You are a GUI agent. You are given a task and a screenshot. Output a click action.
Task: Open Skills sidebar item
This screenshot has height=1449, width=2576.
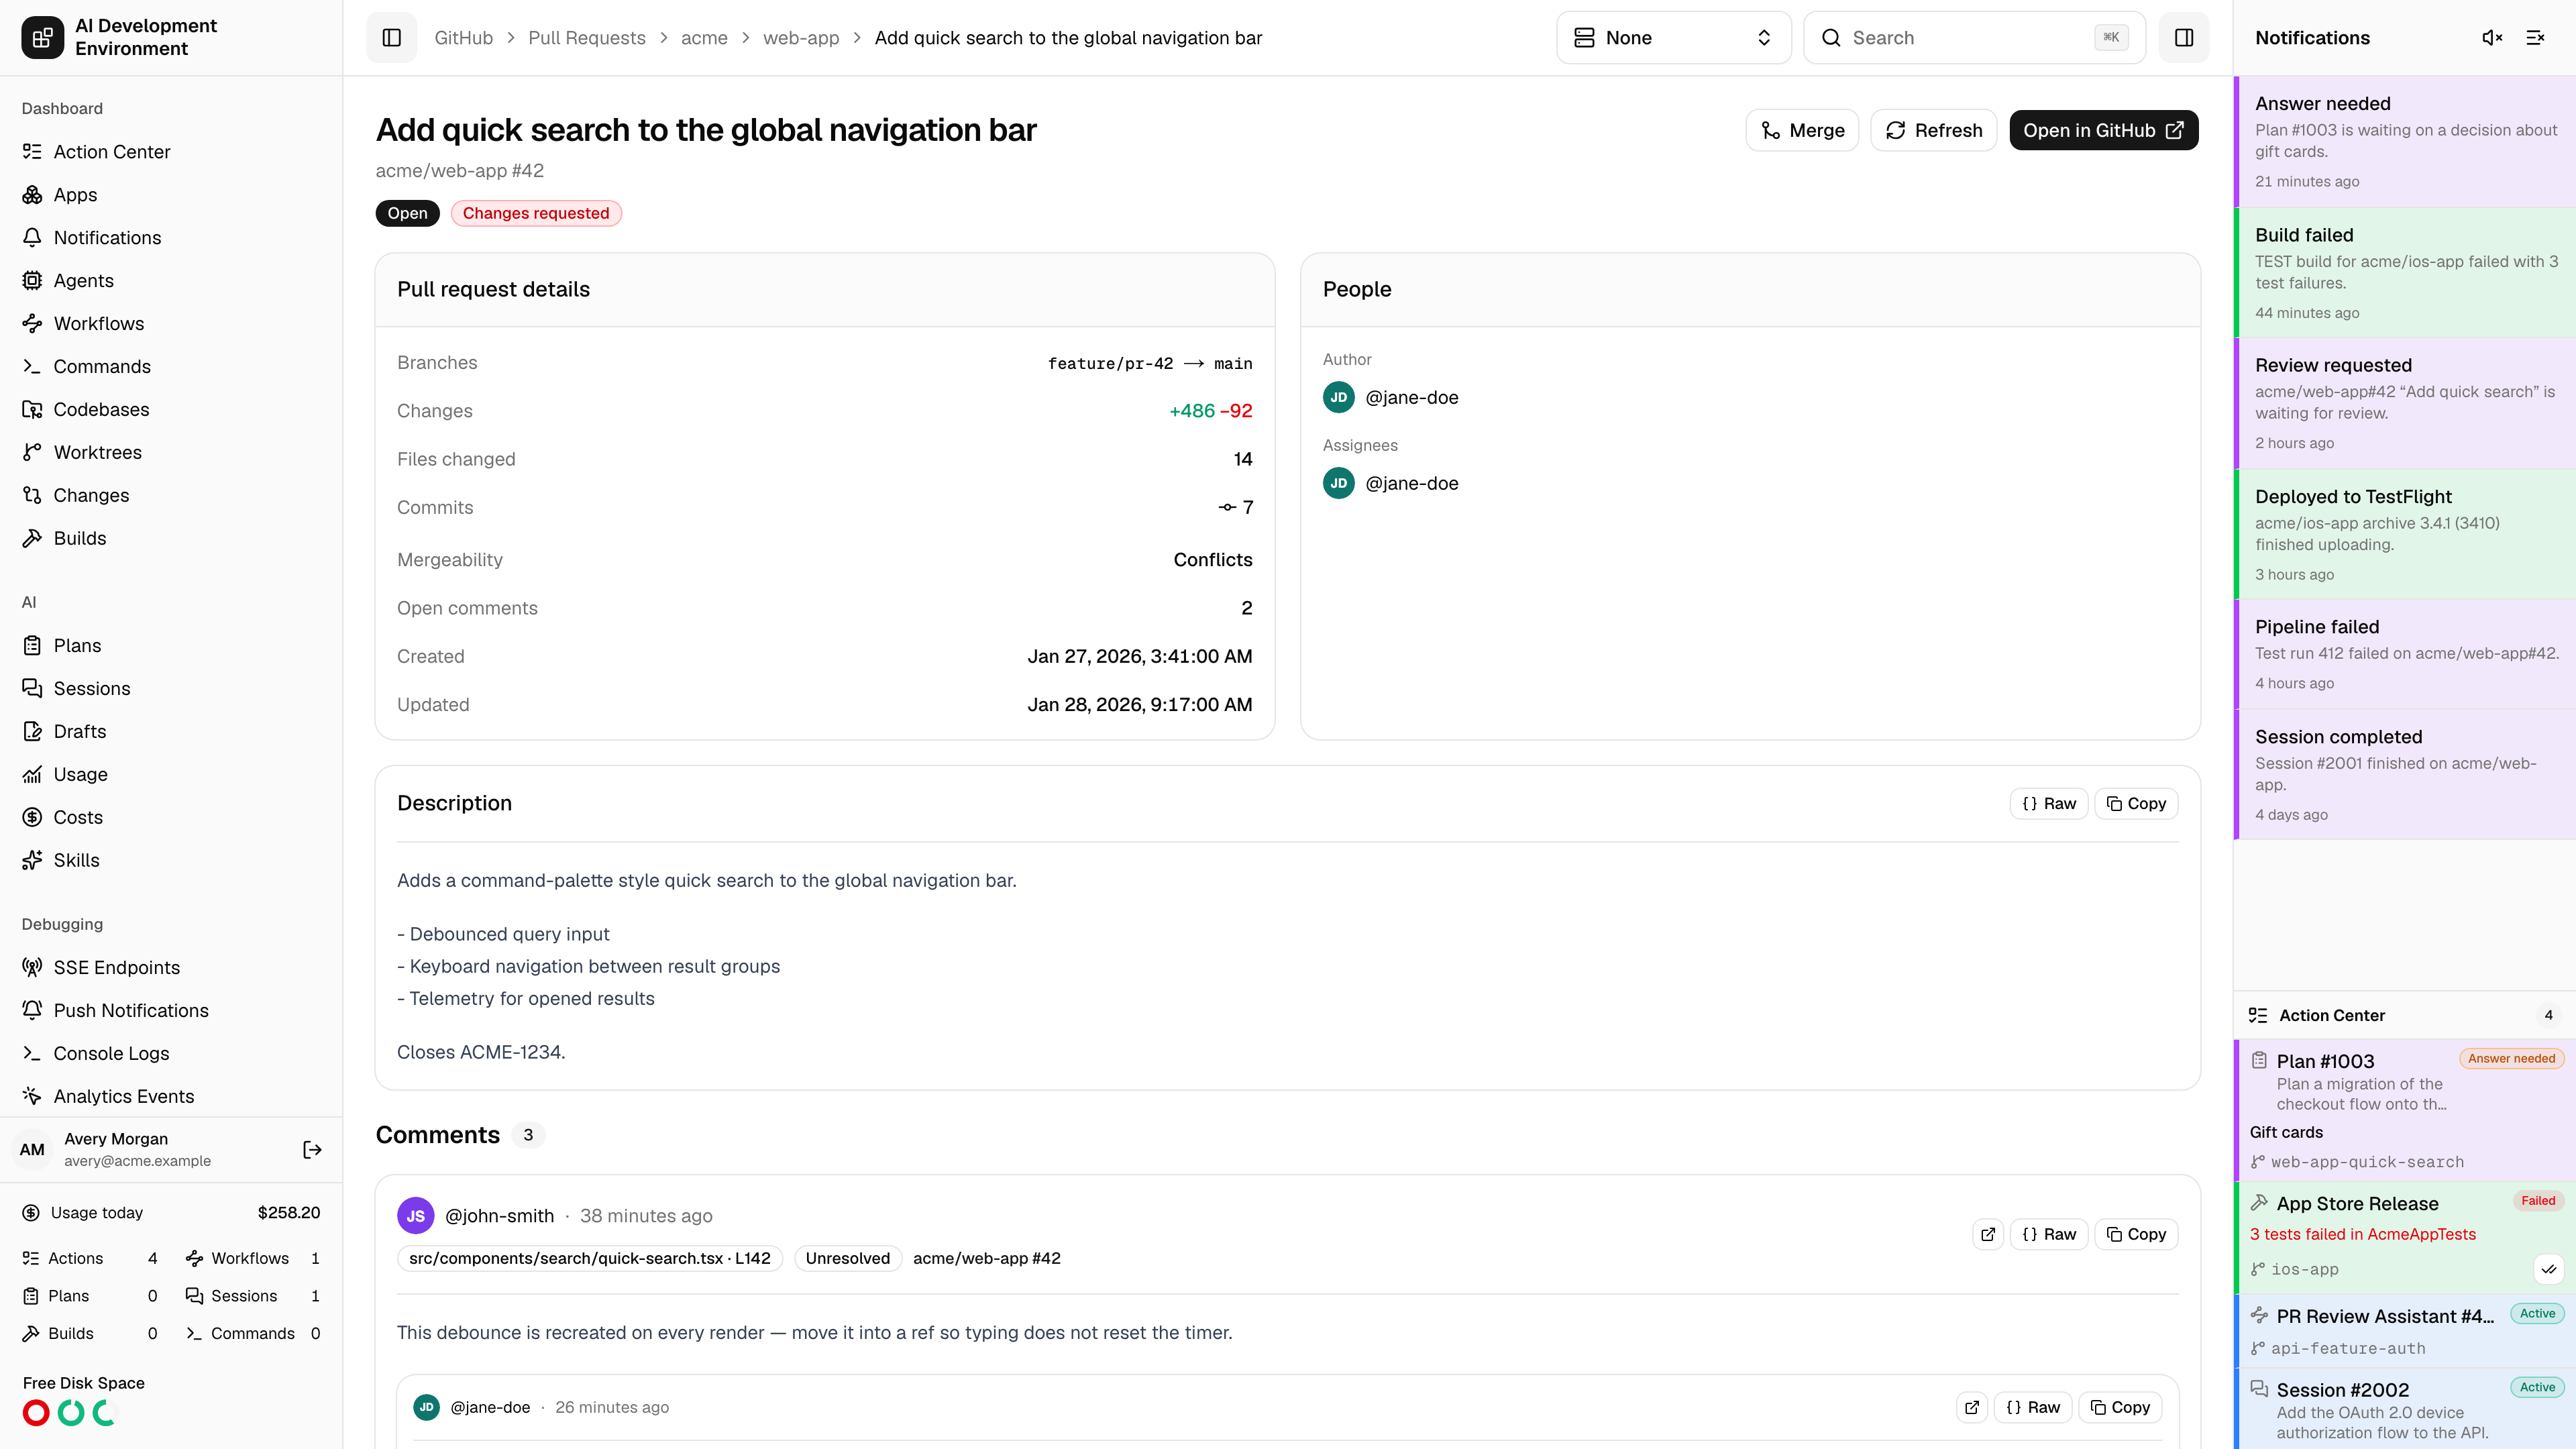tap(171, 861)
